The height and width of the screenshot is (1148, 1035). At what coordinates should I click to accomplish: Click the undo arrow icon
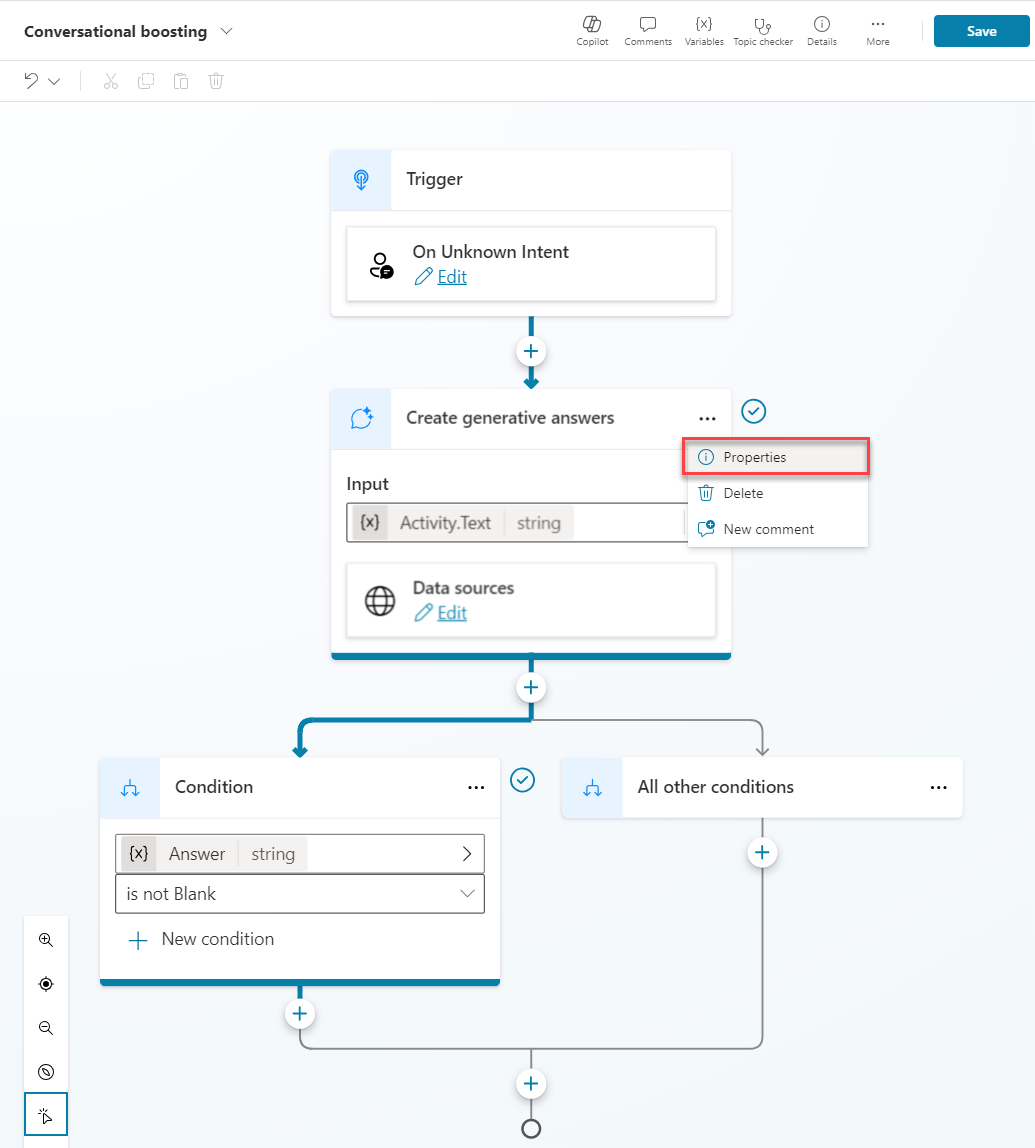pyautogui.click(x=32, y=81)
